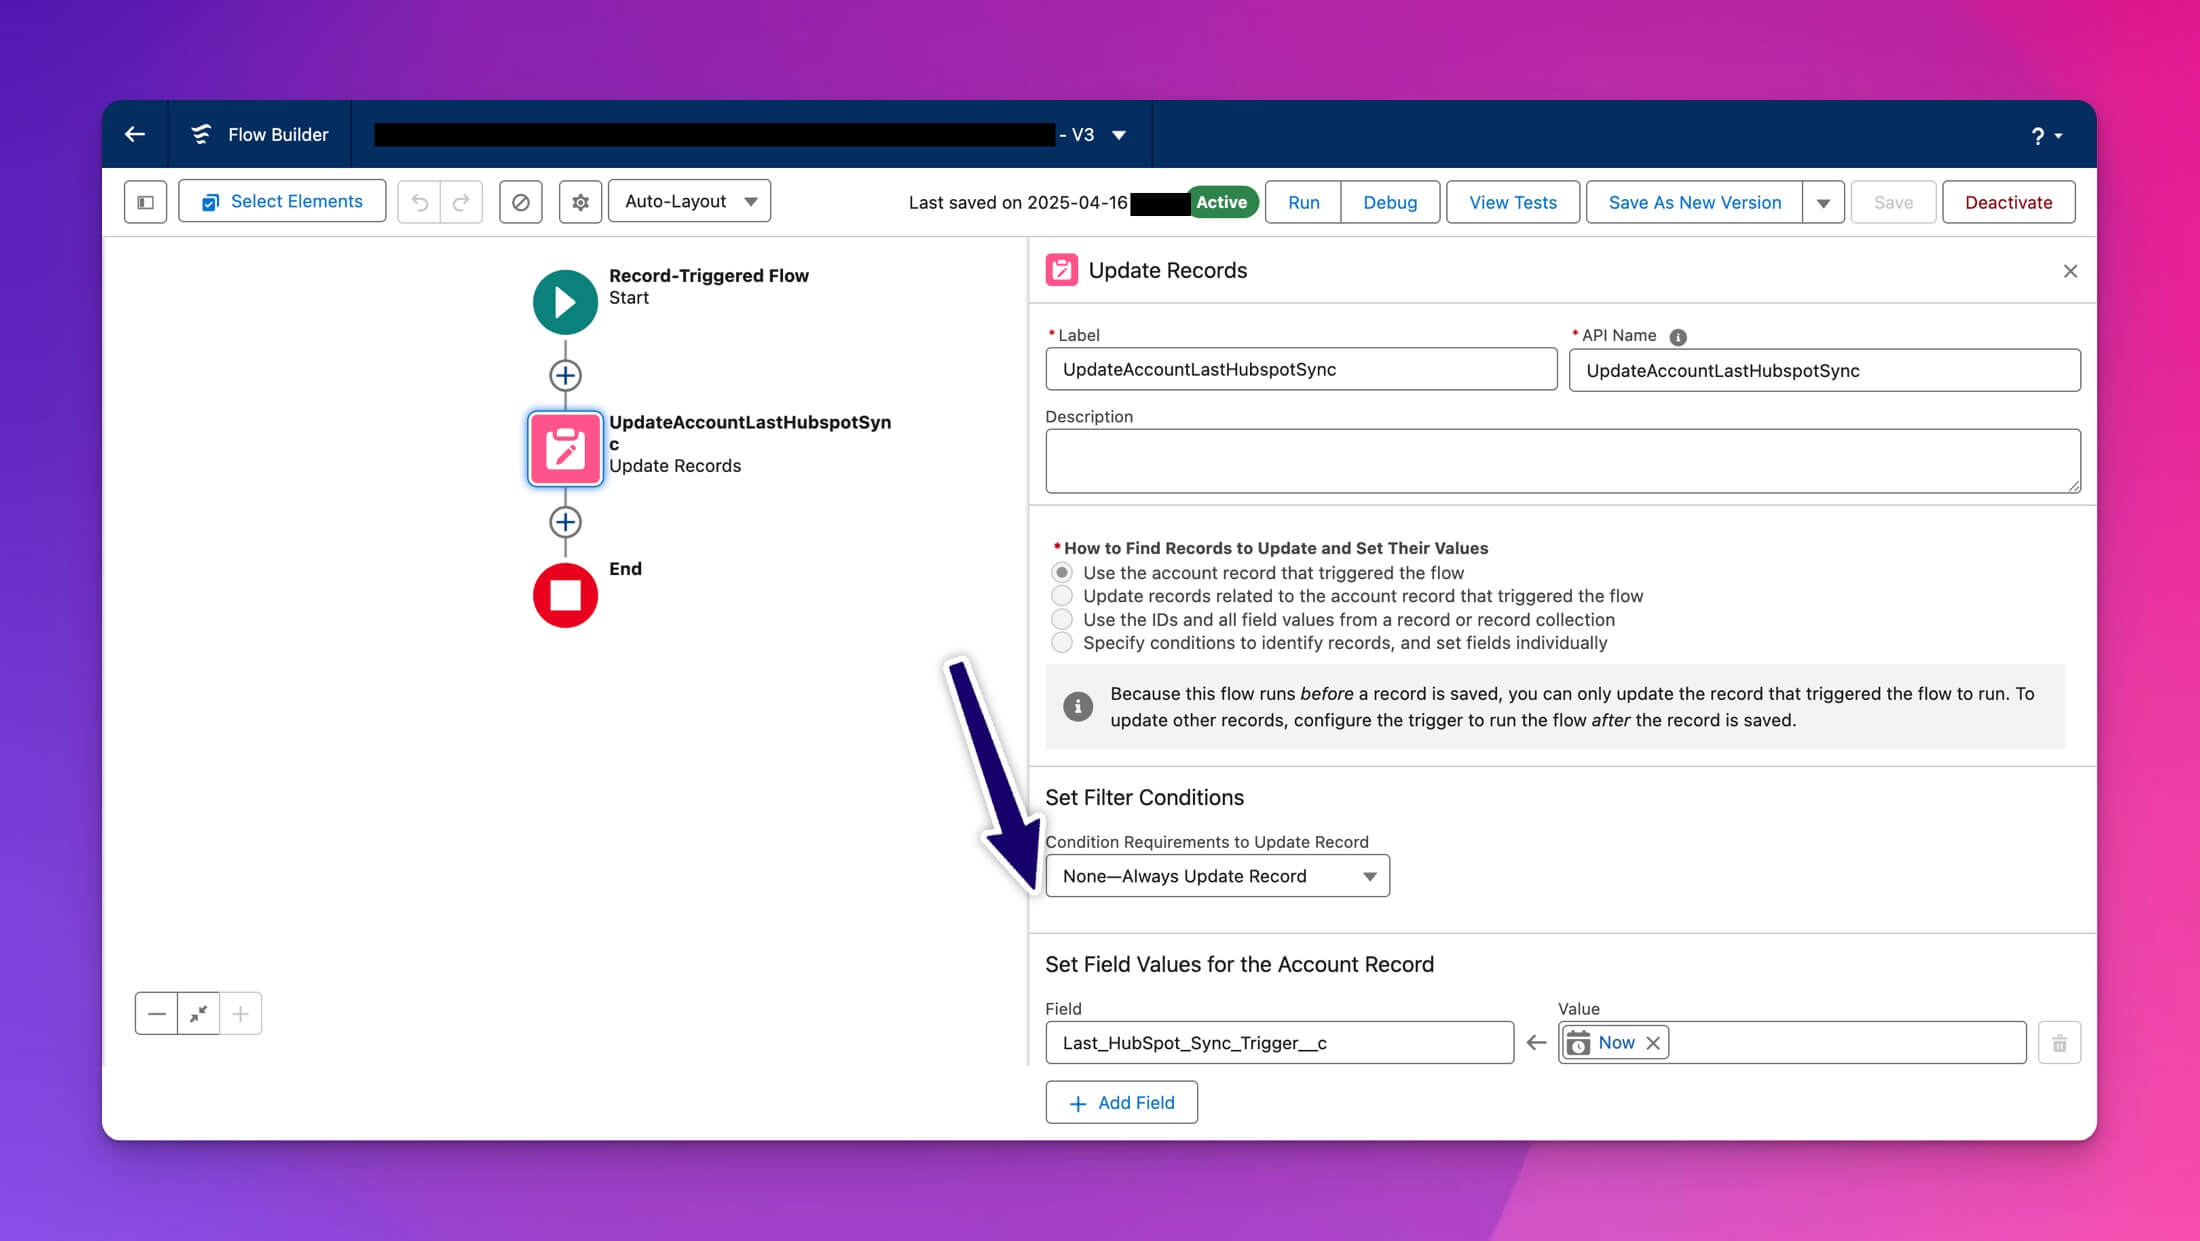Viewport: 2200px width, 1241px height.
Task: Click the circle-slash toolbar icon
Action: (521, 202)
